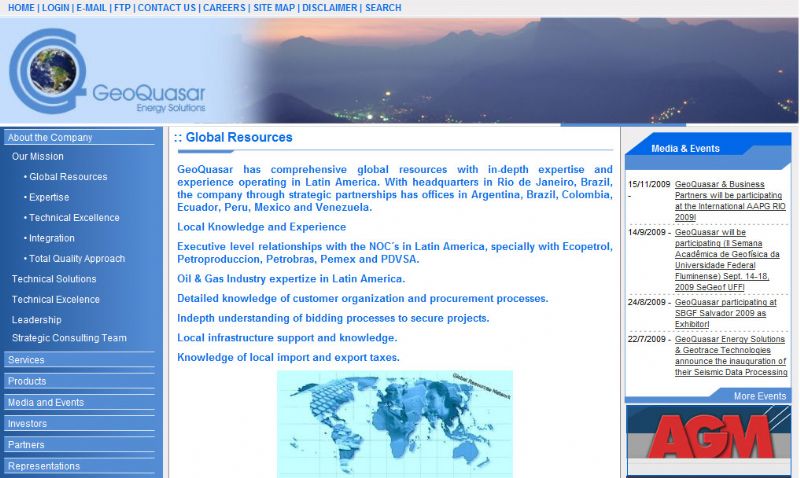Open II Semana Acadêmica de Geofísica event link
Viewport: 800px width, 478px height.
click(727, 260)
